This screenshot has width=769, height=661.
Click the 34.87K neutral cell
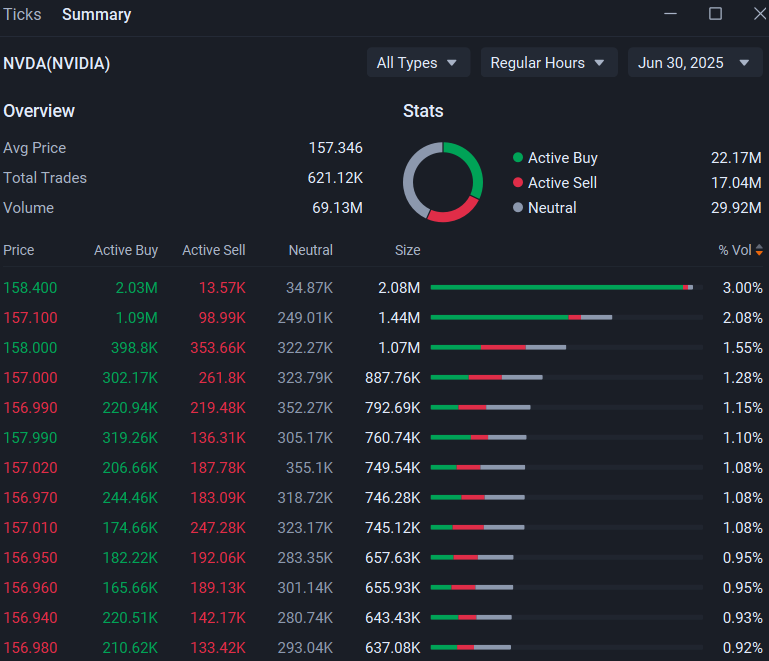tap(309, 288)
